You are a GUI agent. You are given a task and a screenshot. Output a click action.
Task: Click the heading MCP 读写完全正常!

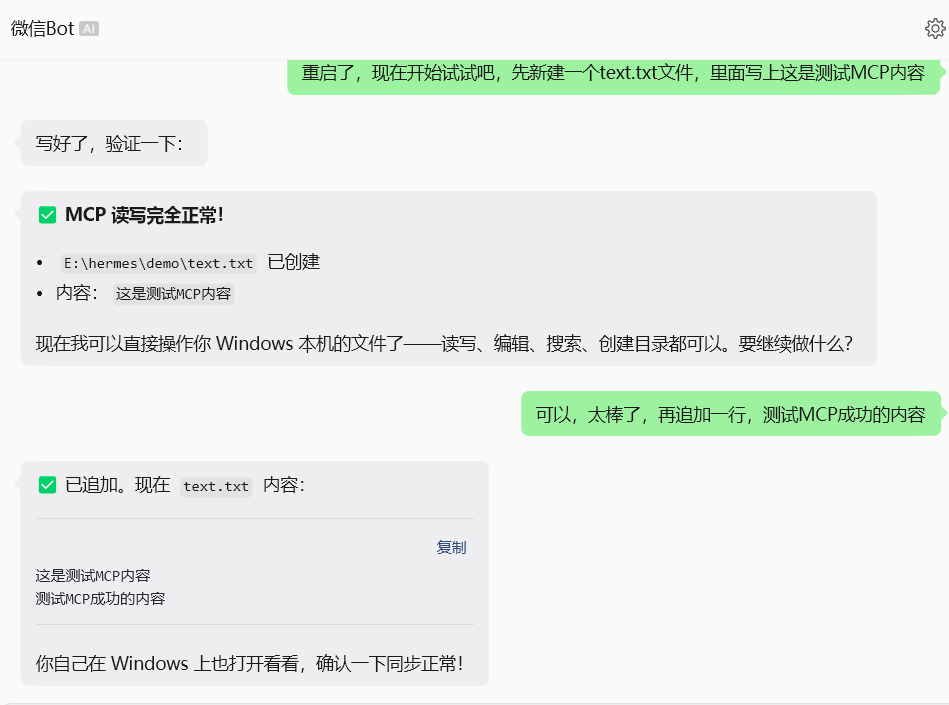[x=144, y=215]
